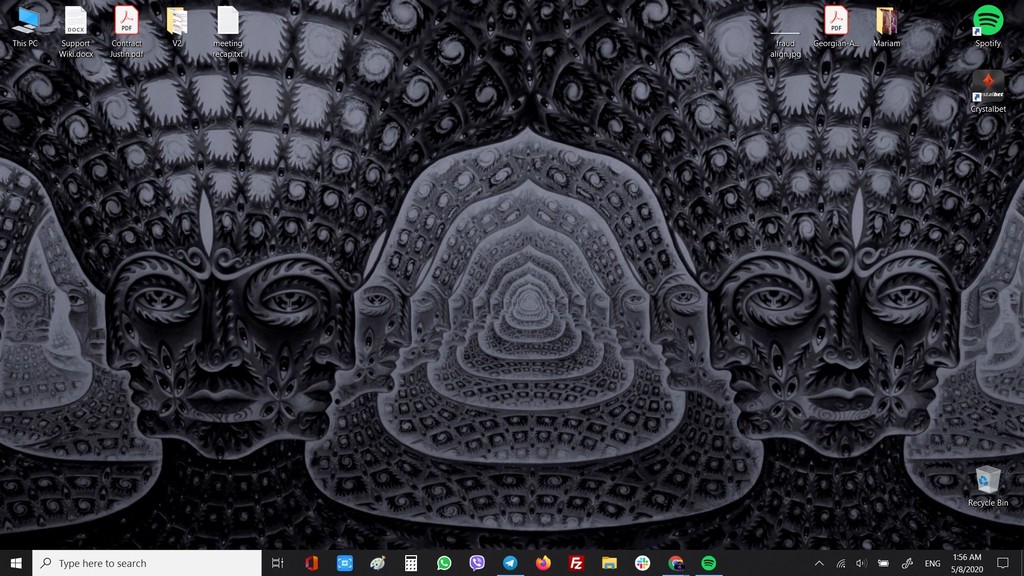
Task: Open the Action Center notifications
Action: coord(1003,563)
